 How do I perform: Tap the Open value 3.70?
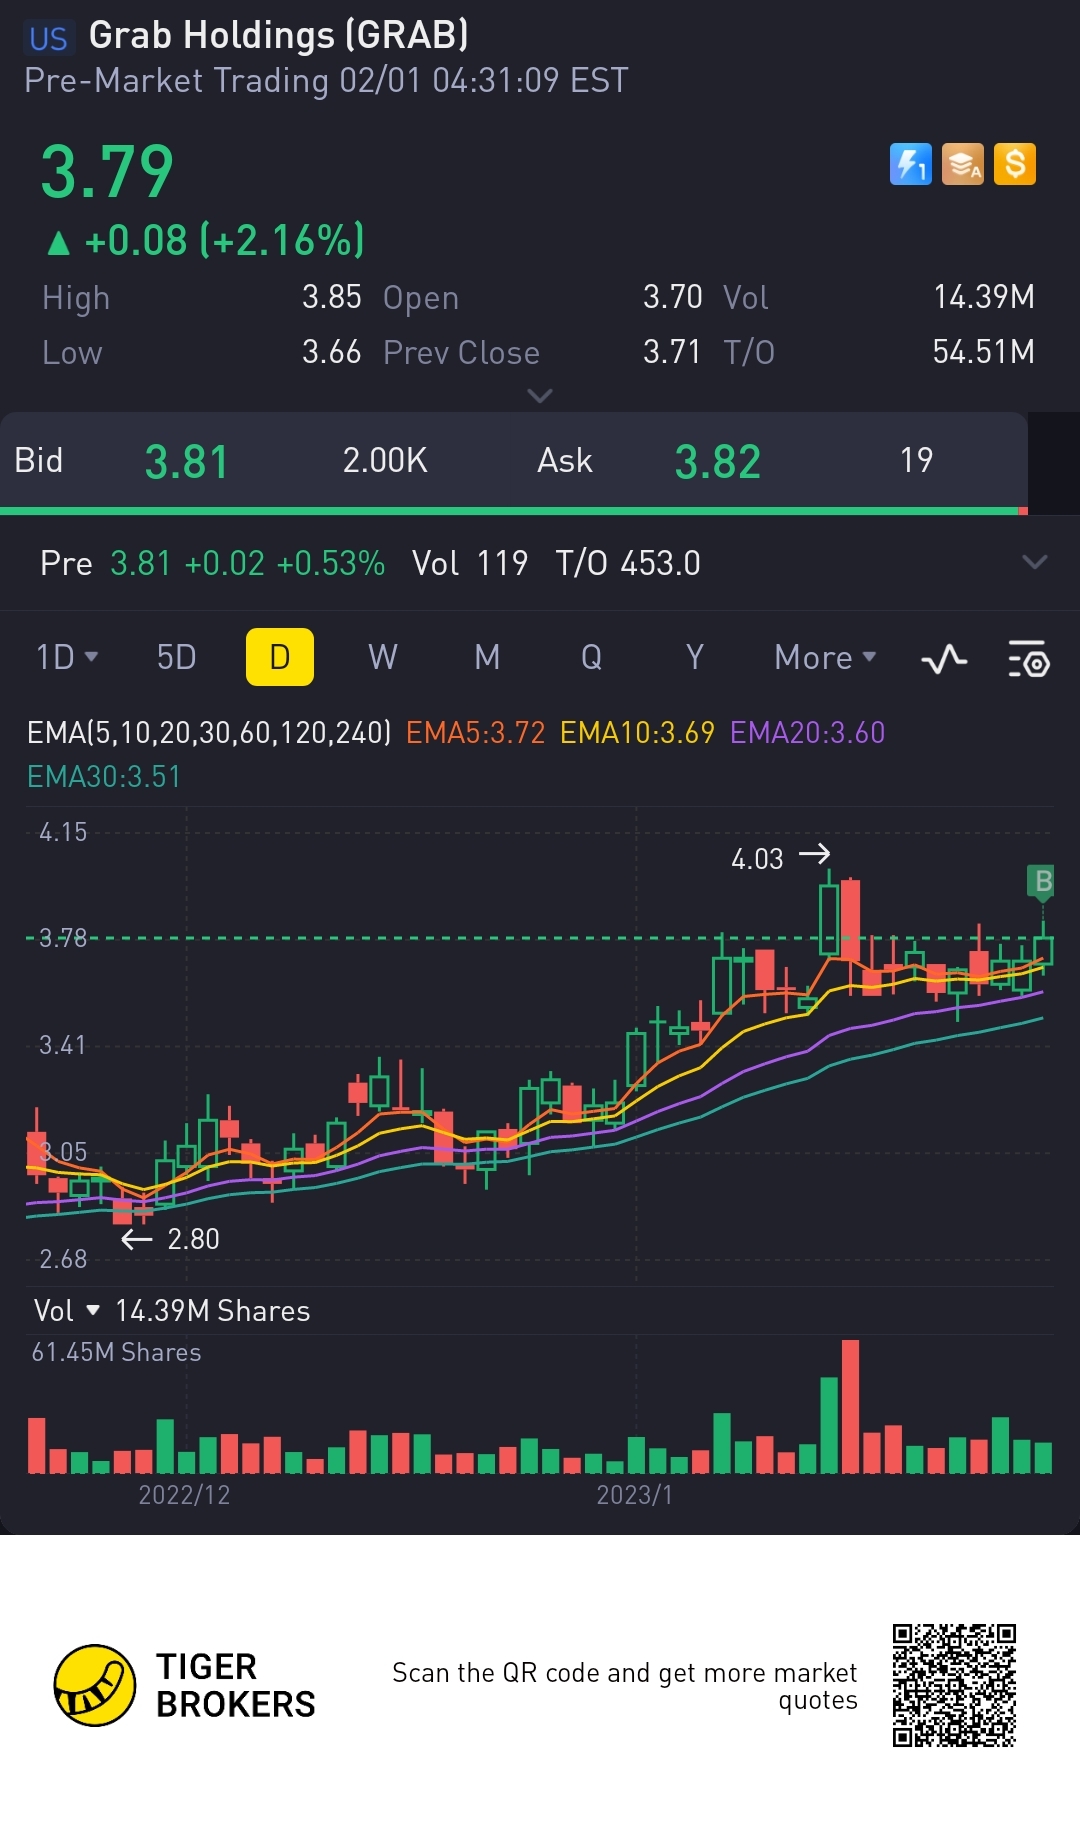[x=672, y=297]
